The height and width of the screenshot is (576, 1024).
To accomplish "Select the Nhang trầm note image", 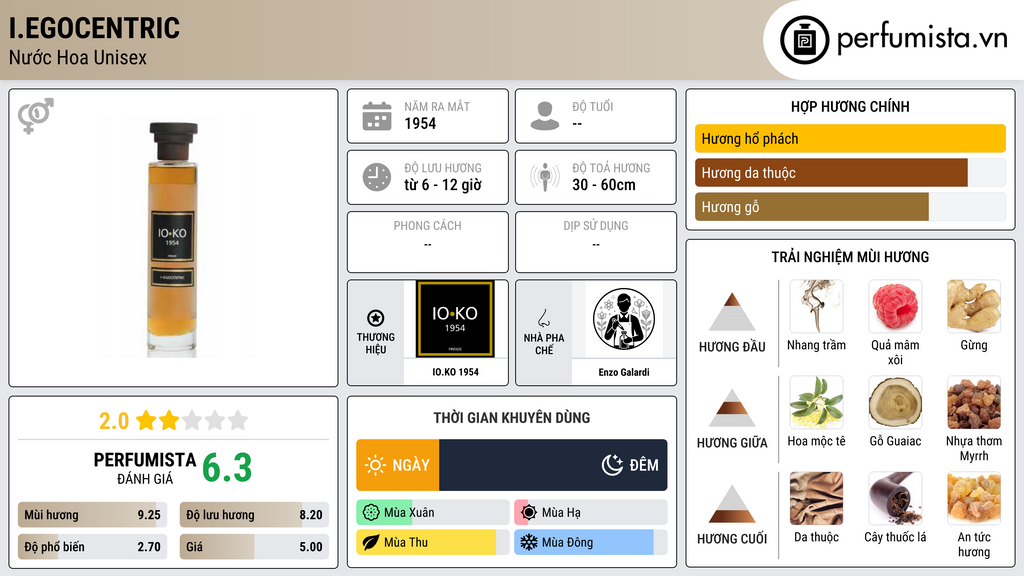I will (x=816, y=306).
